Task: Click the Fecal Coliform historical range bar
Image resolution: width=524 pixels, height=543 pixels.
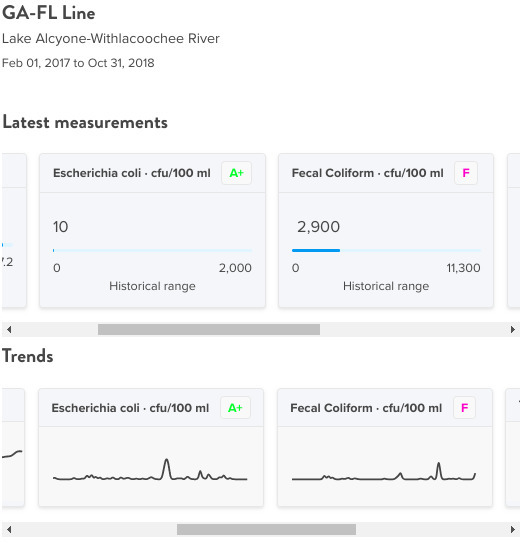Action: click(x=386, y=250)
